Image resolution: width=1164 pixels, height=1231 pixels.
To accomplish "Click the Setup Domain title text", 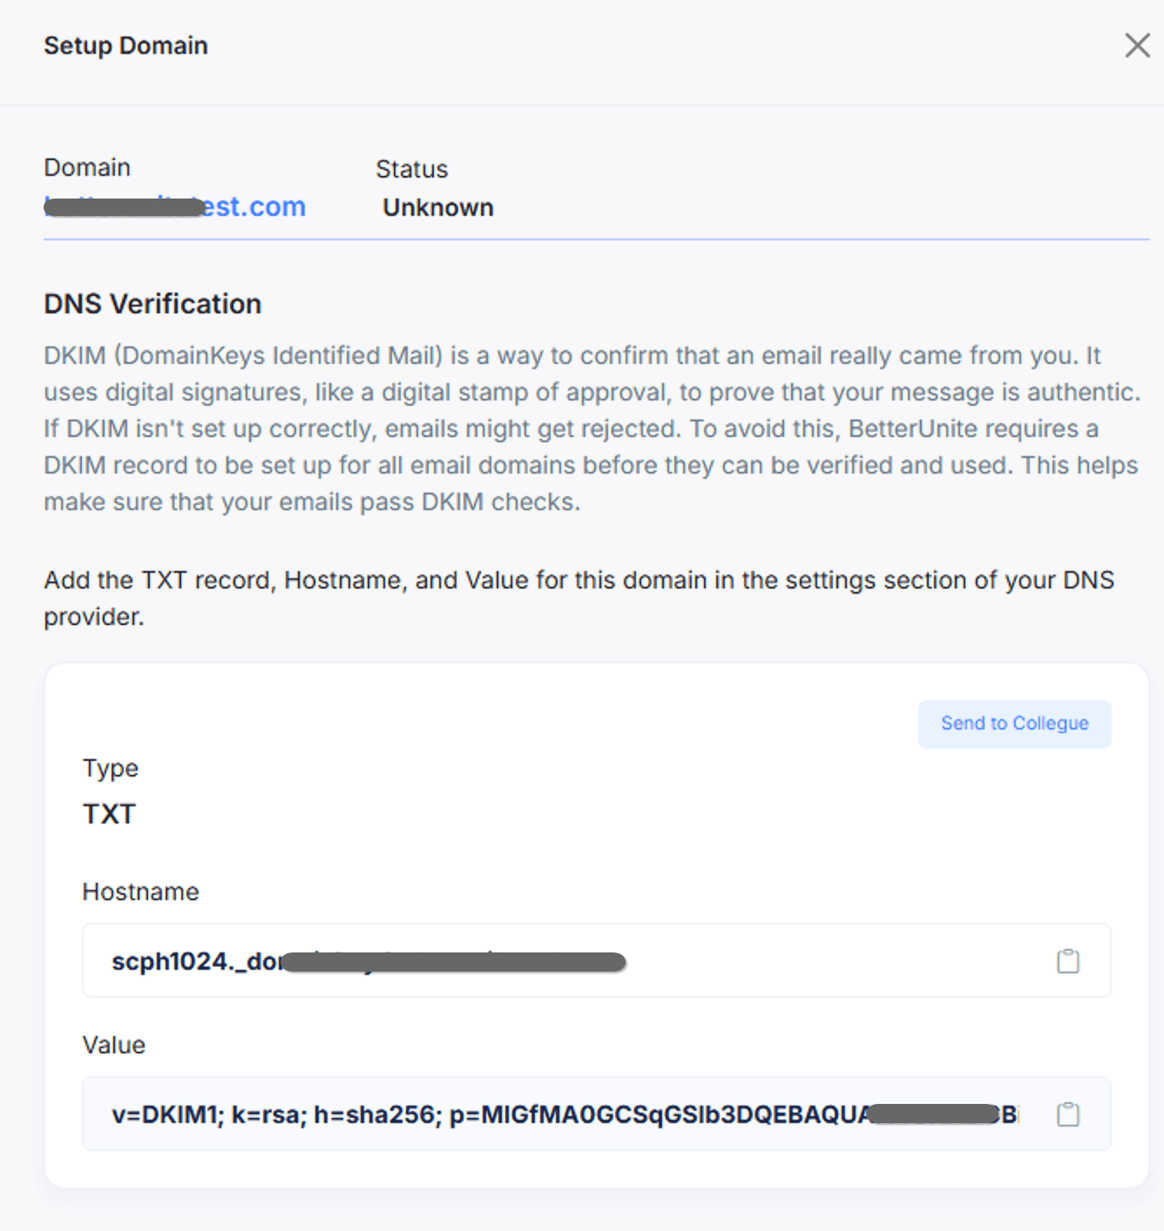I will 125,45.
